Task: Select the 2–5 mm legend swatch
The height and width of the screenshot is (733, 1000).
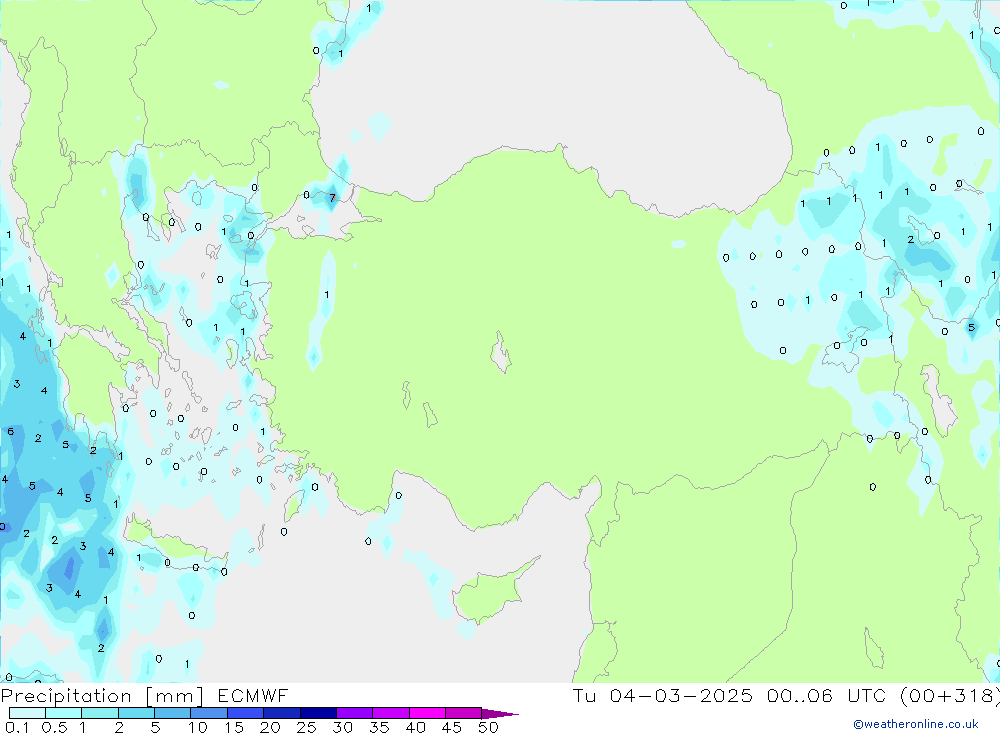Action: coord(136,713)
